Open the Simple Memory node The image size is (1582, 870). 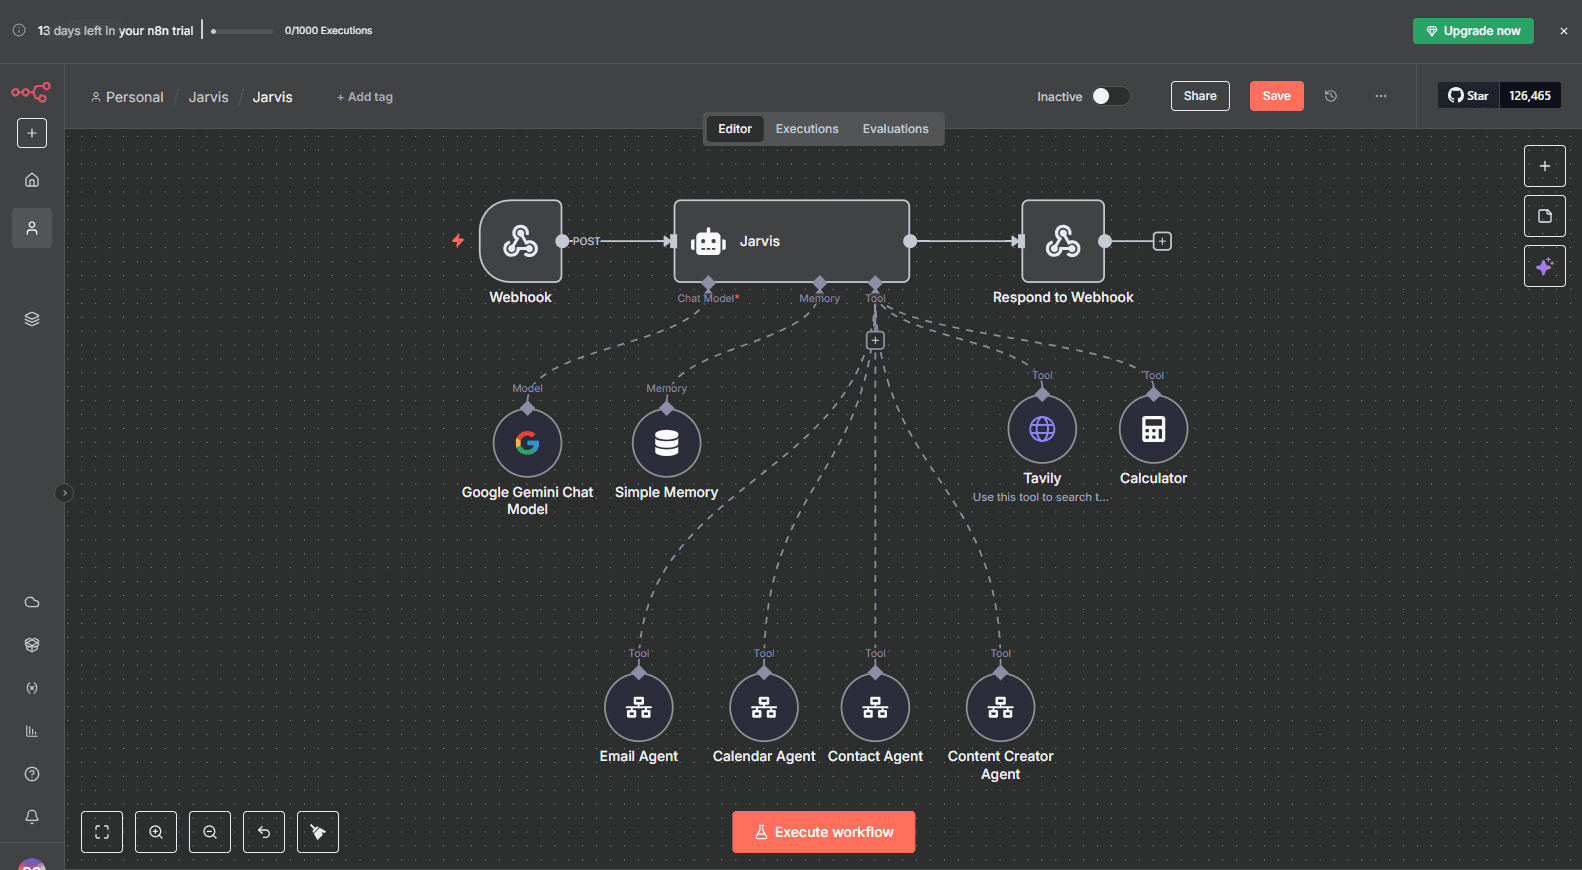[x=666, y=443]
